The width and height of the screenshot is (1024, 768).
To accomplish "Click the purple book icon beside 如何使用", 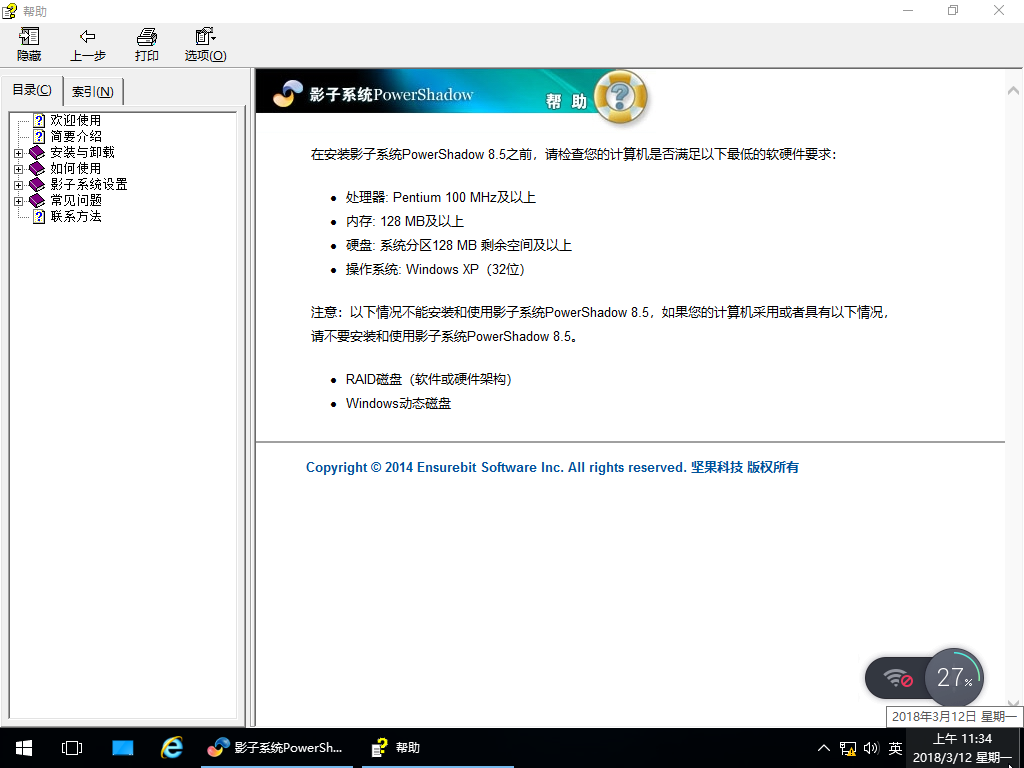I will tap(37, 168).
